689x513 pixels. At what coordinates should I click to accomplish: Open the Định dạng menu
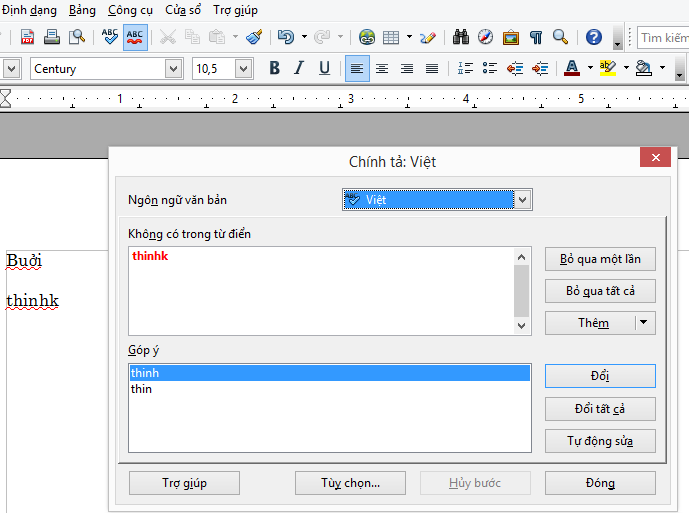(29, 10)
